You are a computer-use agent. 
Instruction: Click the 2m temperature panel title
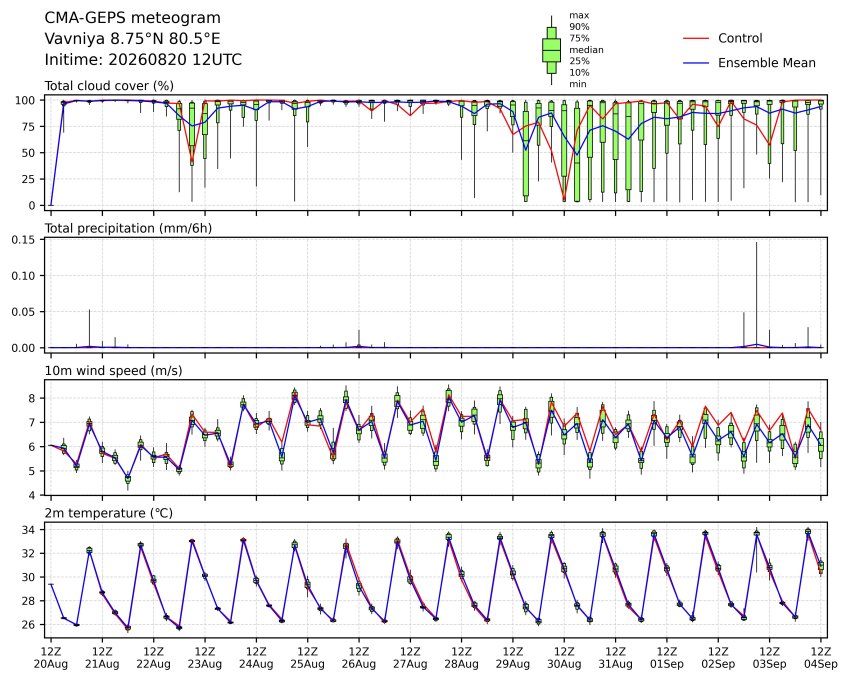pos(108,513)
